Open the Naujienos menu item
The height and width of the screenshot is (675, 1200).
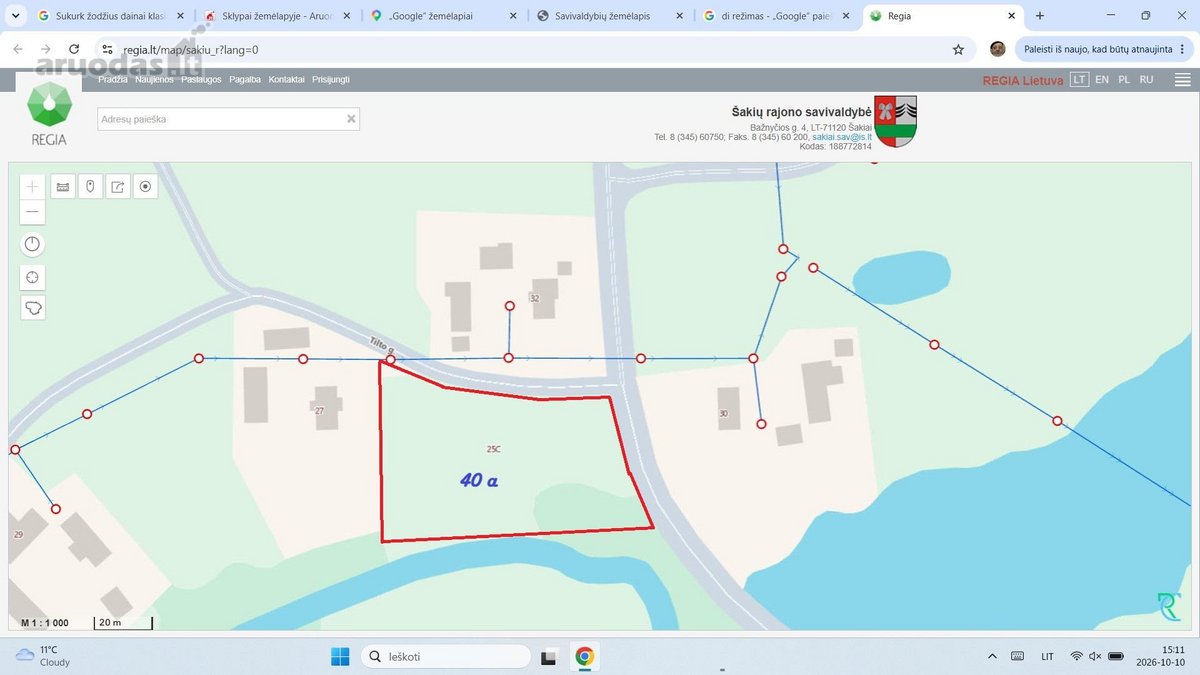pyautogui.click(x=154, y=79)
